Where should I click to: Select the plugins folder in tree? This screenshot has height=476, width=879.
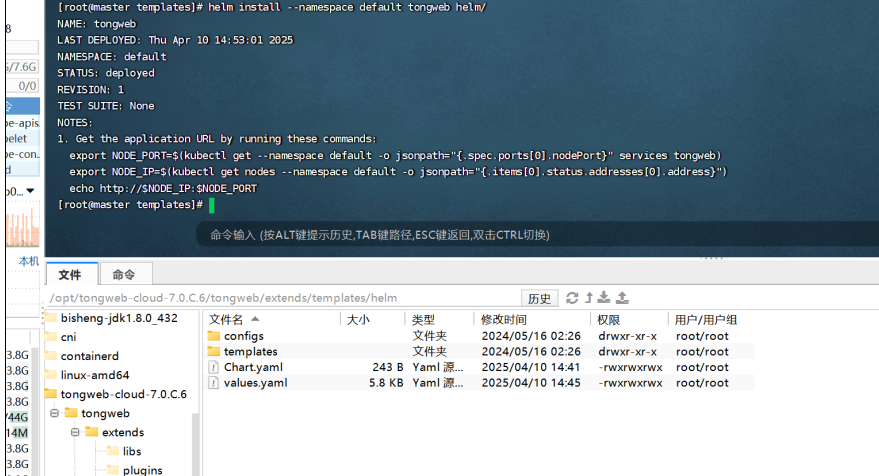[x=142, y=470]
